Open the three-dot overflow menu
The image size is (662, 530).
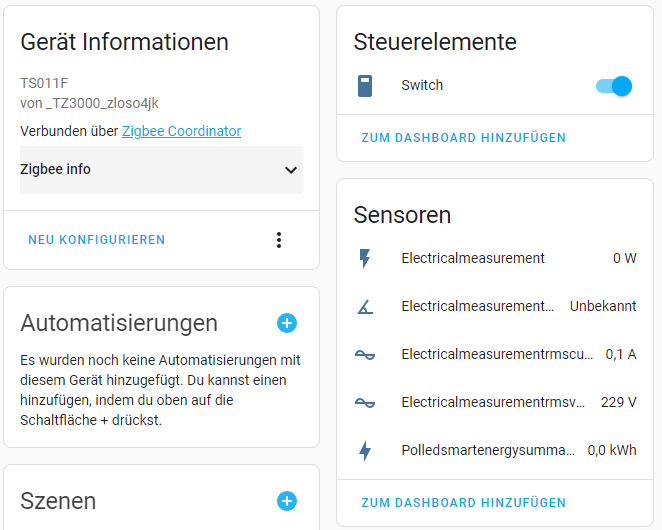(x=279, y=240)
